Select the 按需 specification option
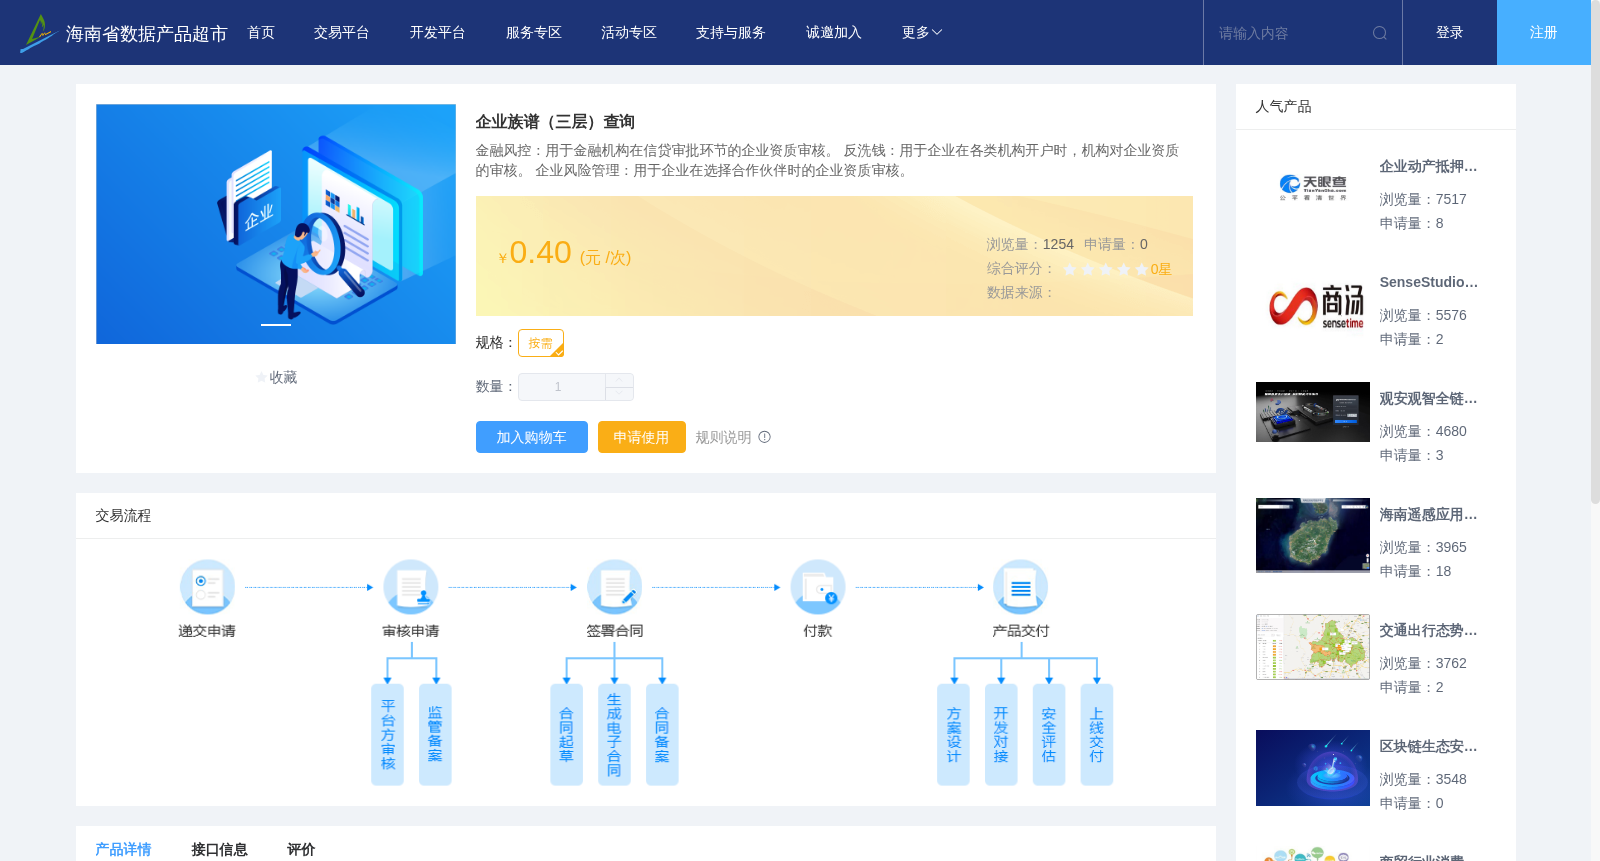This screenshot has width=1600, height=861. click(541, 343)
